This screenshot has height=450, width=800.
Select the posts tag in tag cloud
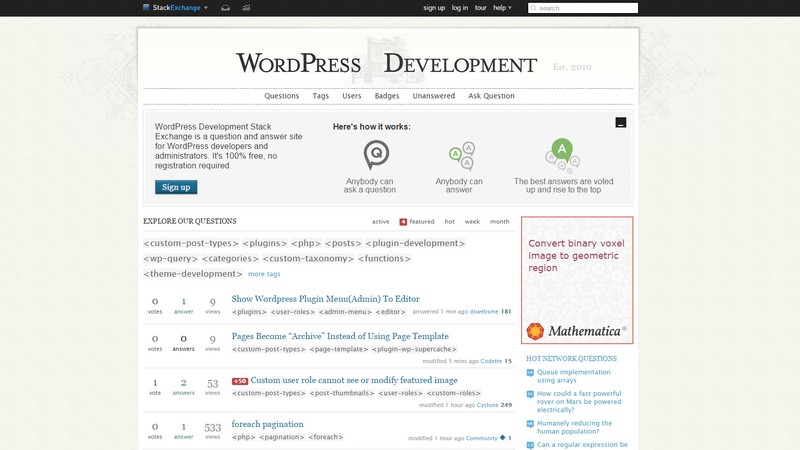343,243
